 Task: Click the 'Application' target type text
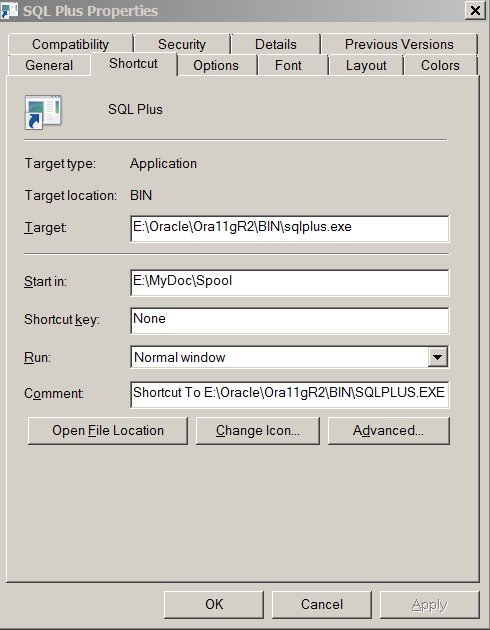[x=163, y=164]
